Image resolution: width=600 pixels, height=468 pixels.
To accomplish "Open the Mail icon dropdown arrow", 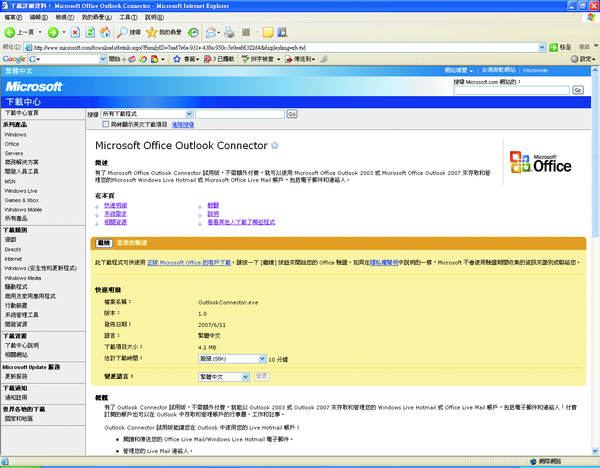I will 218,33.
